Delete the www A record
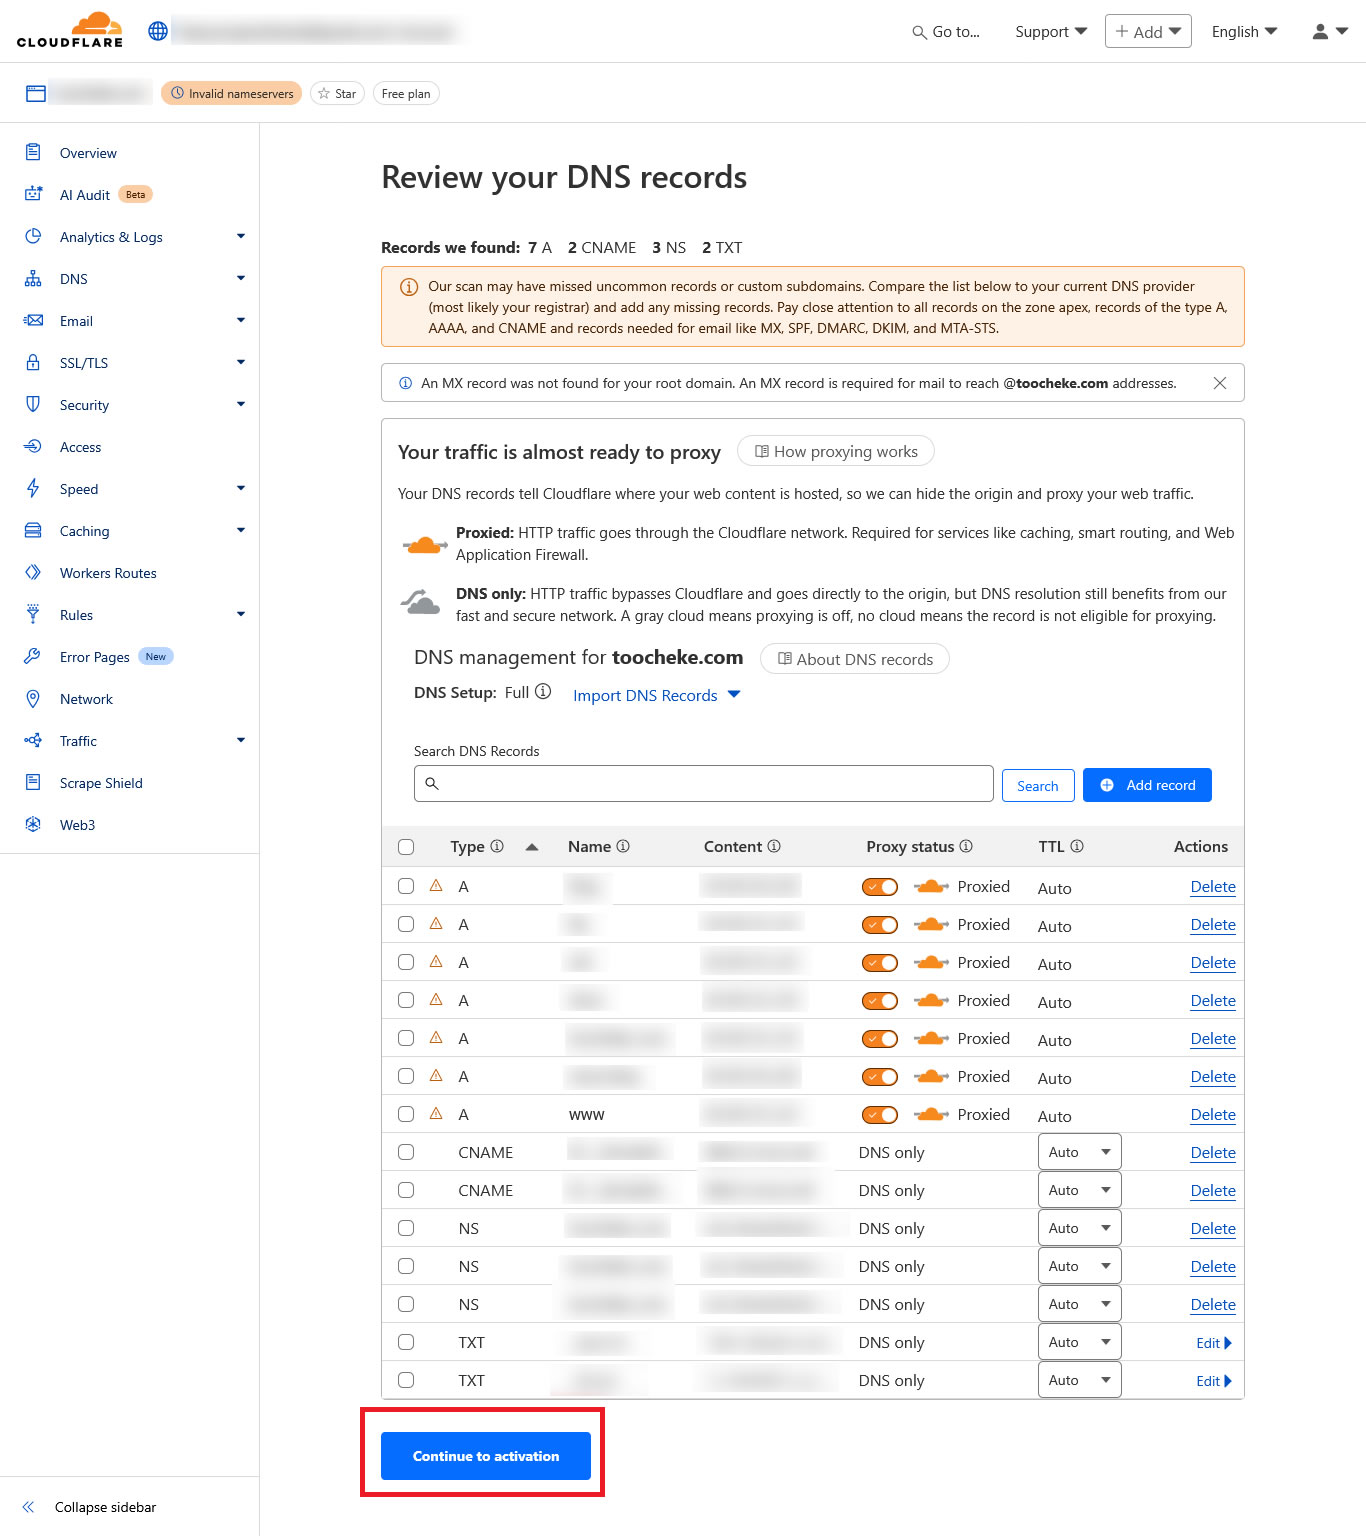The height and width of the screenshot is (1536, 1366). coord(1213,1115)
